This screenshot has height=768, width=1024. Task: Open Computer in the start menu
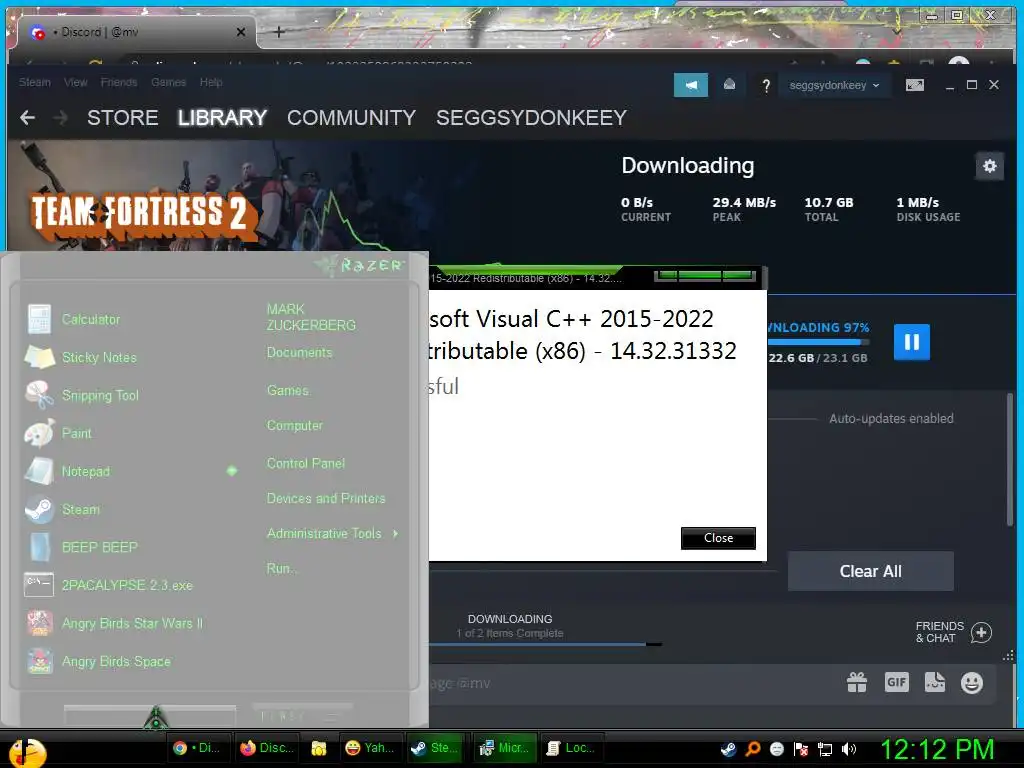point(295,426)
